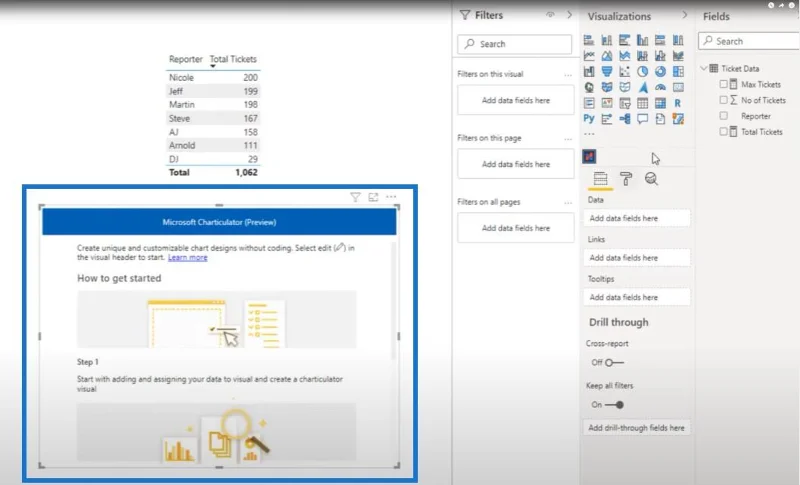Viewport: 800px width, 485px height.
Task: Select the Area chart visual
Action: [x=607, y=56]
